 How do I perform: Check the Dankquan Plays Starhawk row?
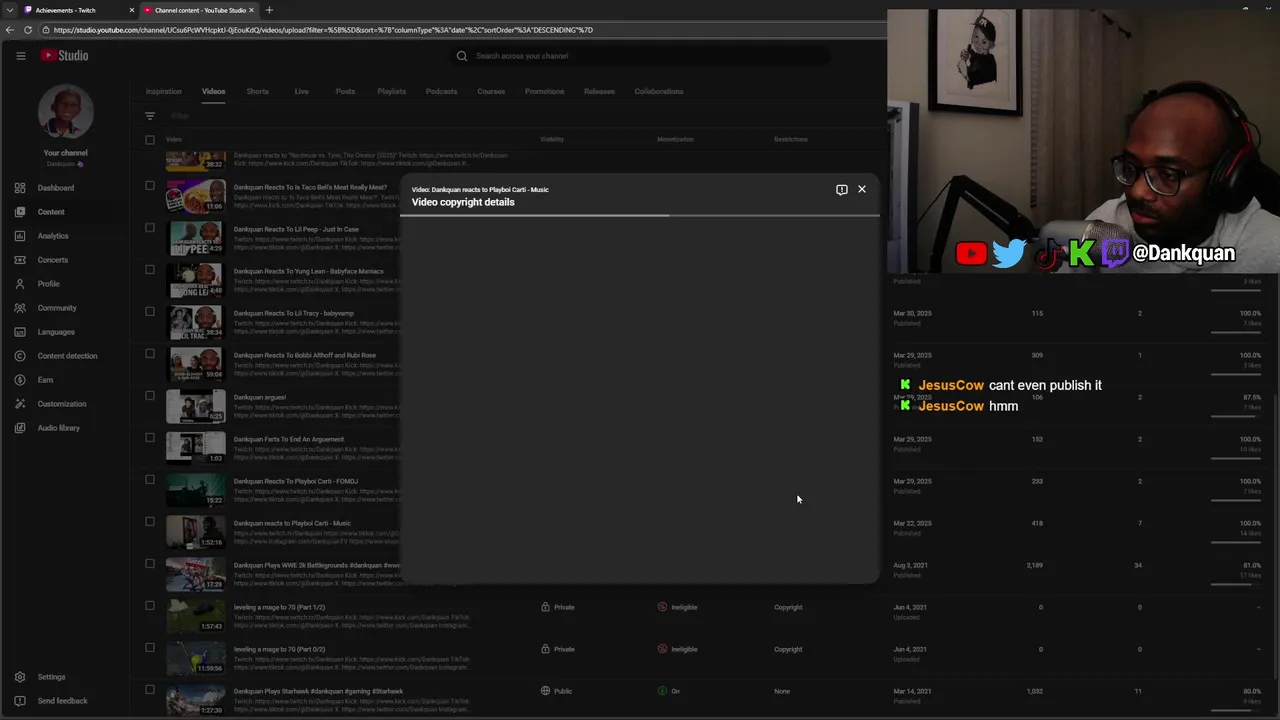click(150, 689)
